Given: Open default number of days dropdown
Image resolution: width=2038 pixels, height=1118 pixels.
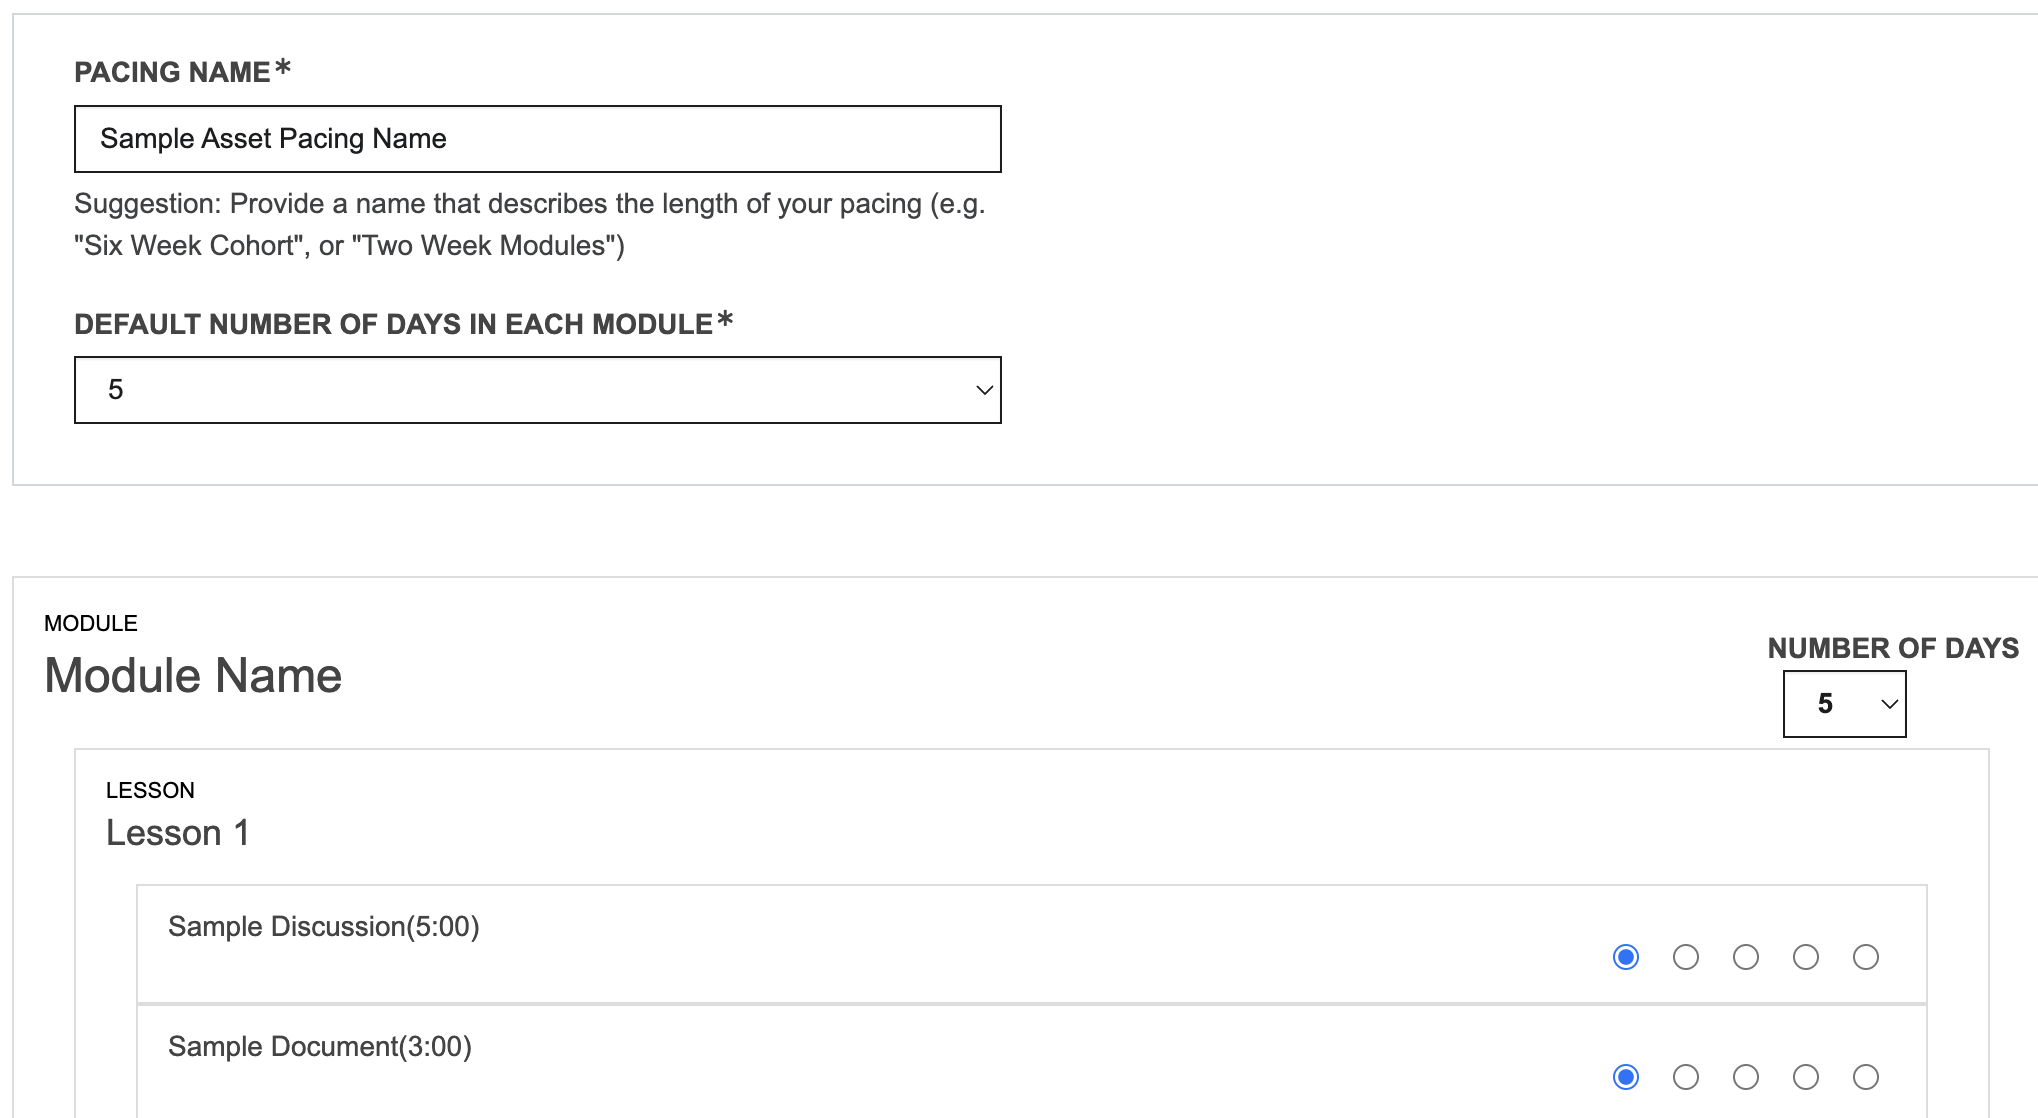Looking at the screenshot, I should [537, 390].
